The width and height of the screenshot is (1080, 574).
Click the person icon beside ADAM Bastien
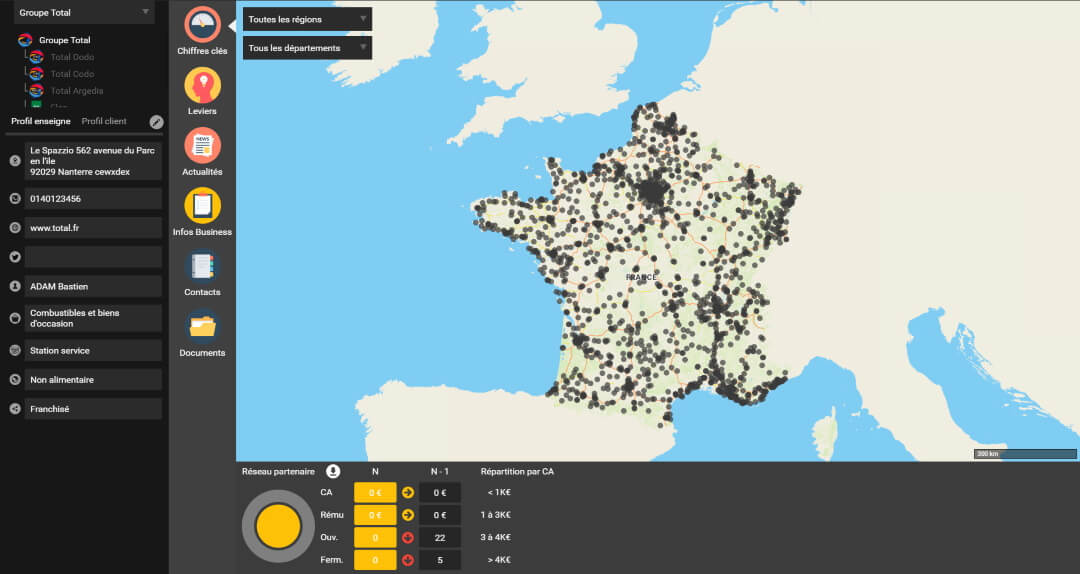click(14, 286)
